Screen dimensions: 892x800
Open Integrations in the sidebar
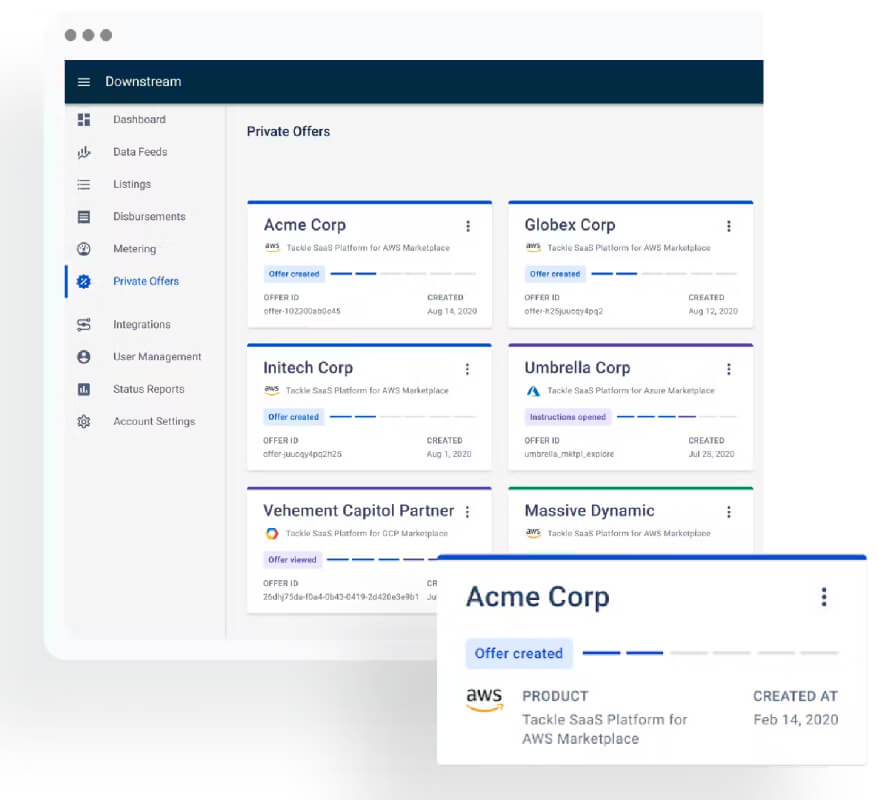(x=142, y=324)
